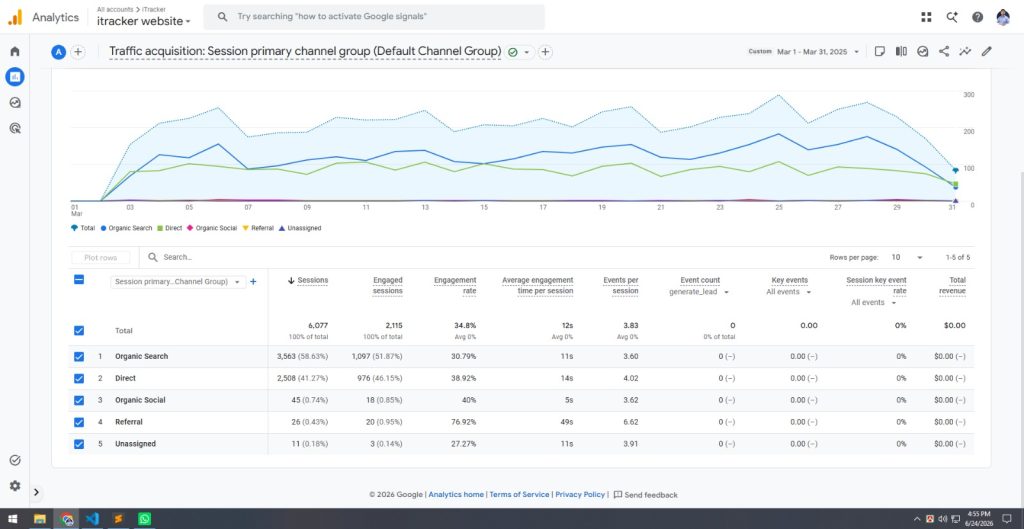Viewport: 1024px width, 529px height.
Task: Open the compare columns icon
Action: point(901,51)
